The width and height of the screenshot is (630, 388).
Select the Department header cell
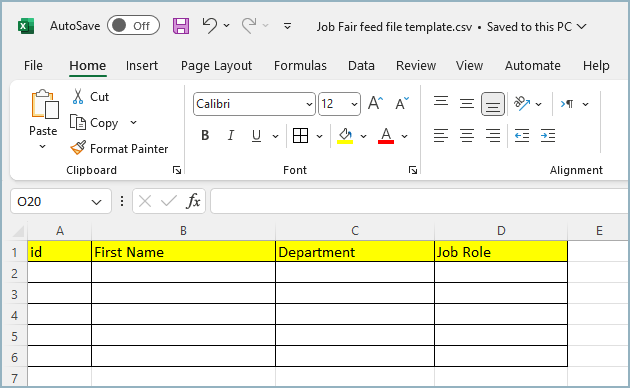point(355,252)
